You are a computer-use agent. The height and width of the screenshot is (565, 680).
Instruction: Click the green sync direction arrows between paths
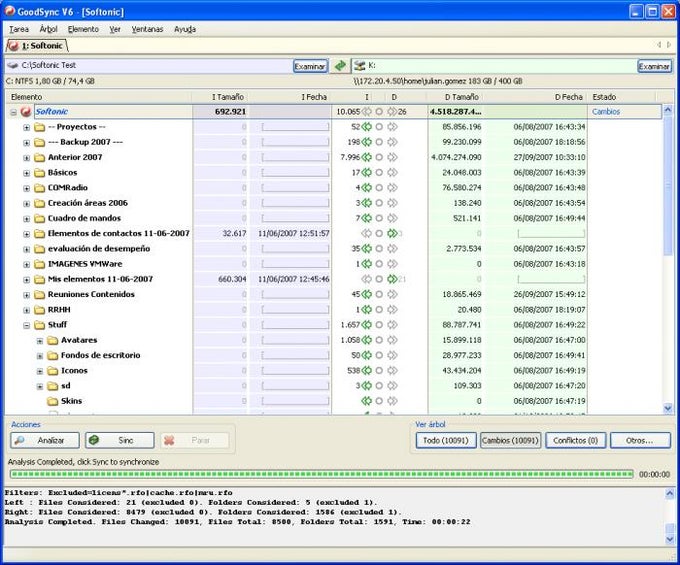340,66
